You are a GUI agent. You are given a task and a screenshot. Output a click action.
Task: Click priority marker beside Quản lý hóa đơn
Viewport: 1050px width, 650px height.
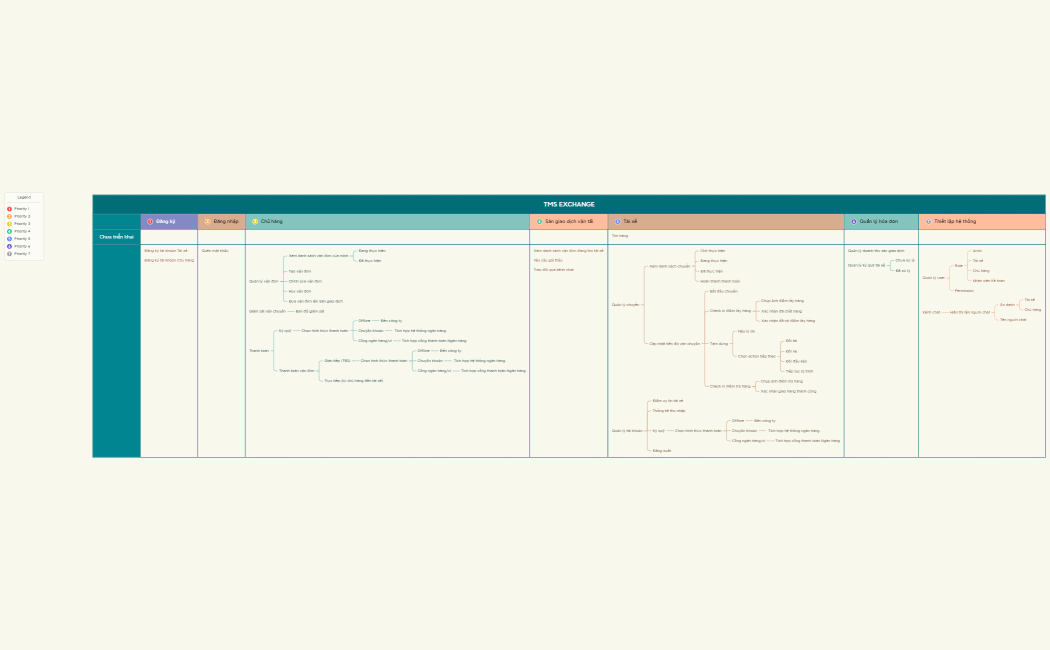point(854,221)
